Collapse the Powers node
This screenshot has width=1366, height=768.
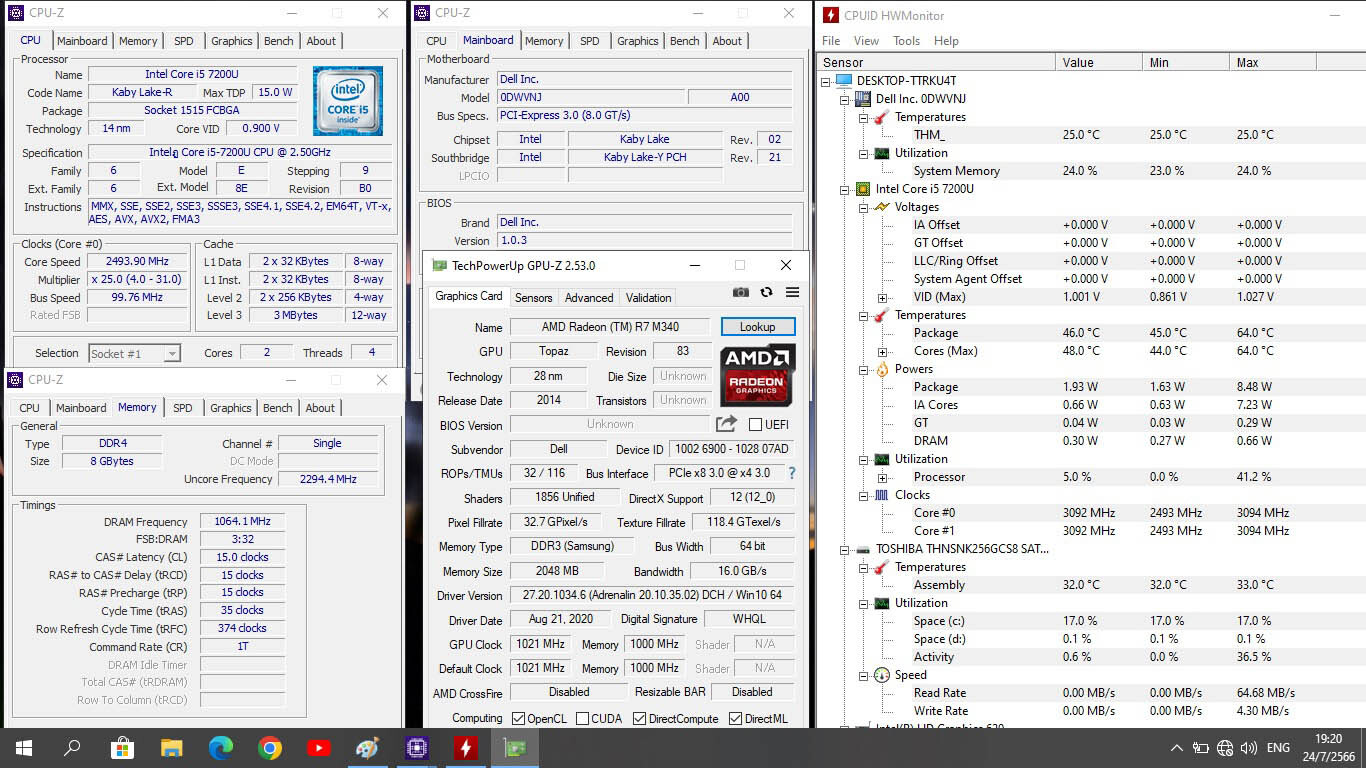coord(863,369)
